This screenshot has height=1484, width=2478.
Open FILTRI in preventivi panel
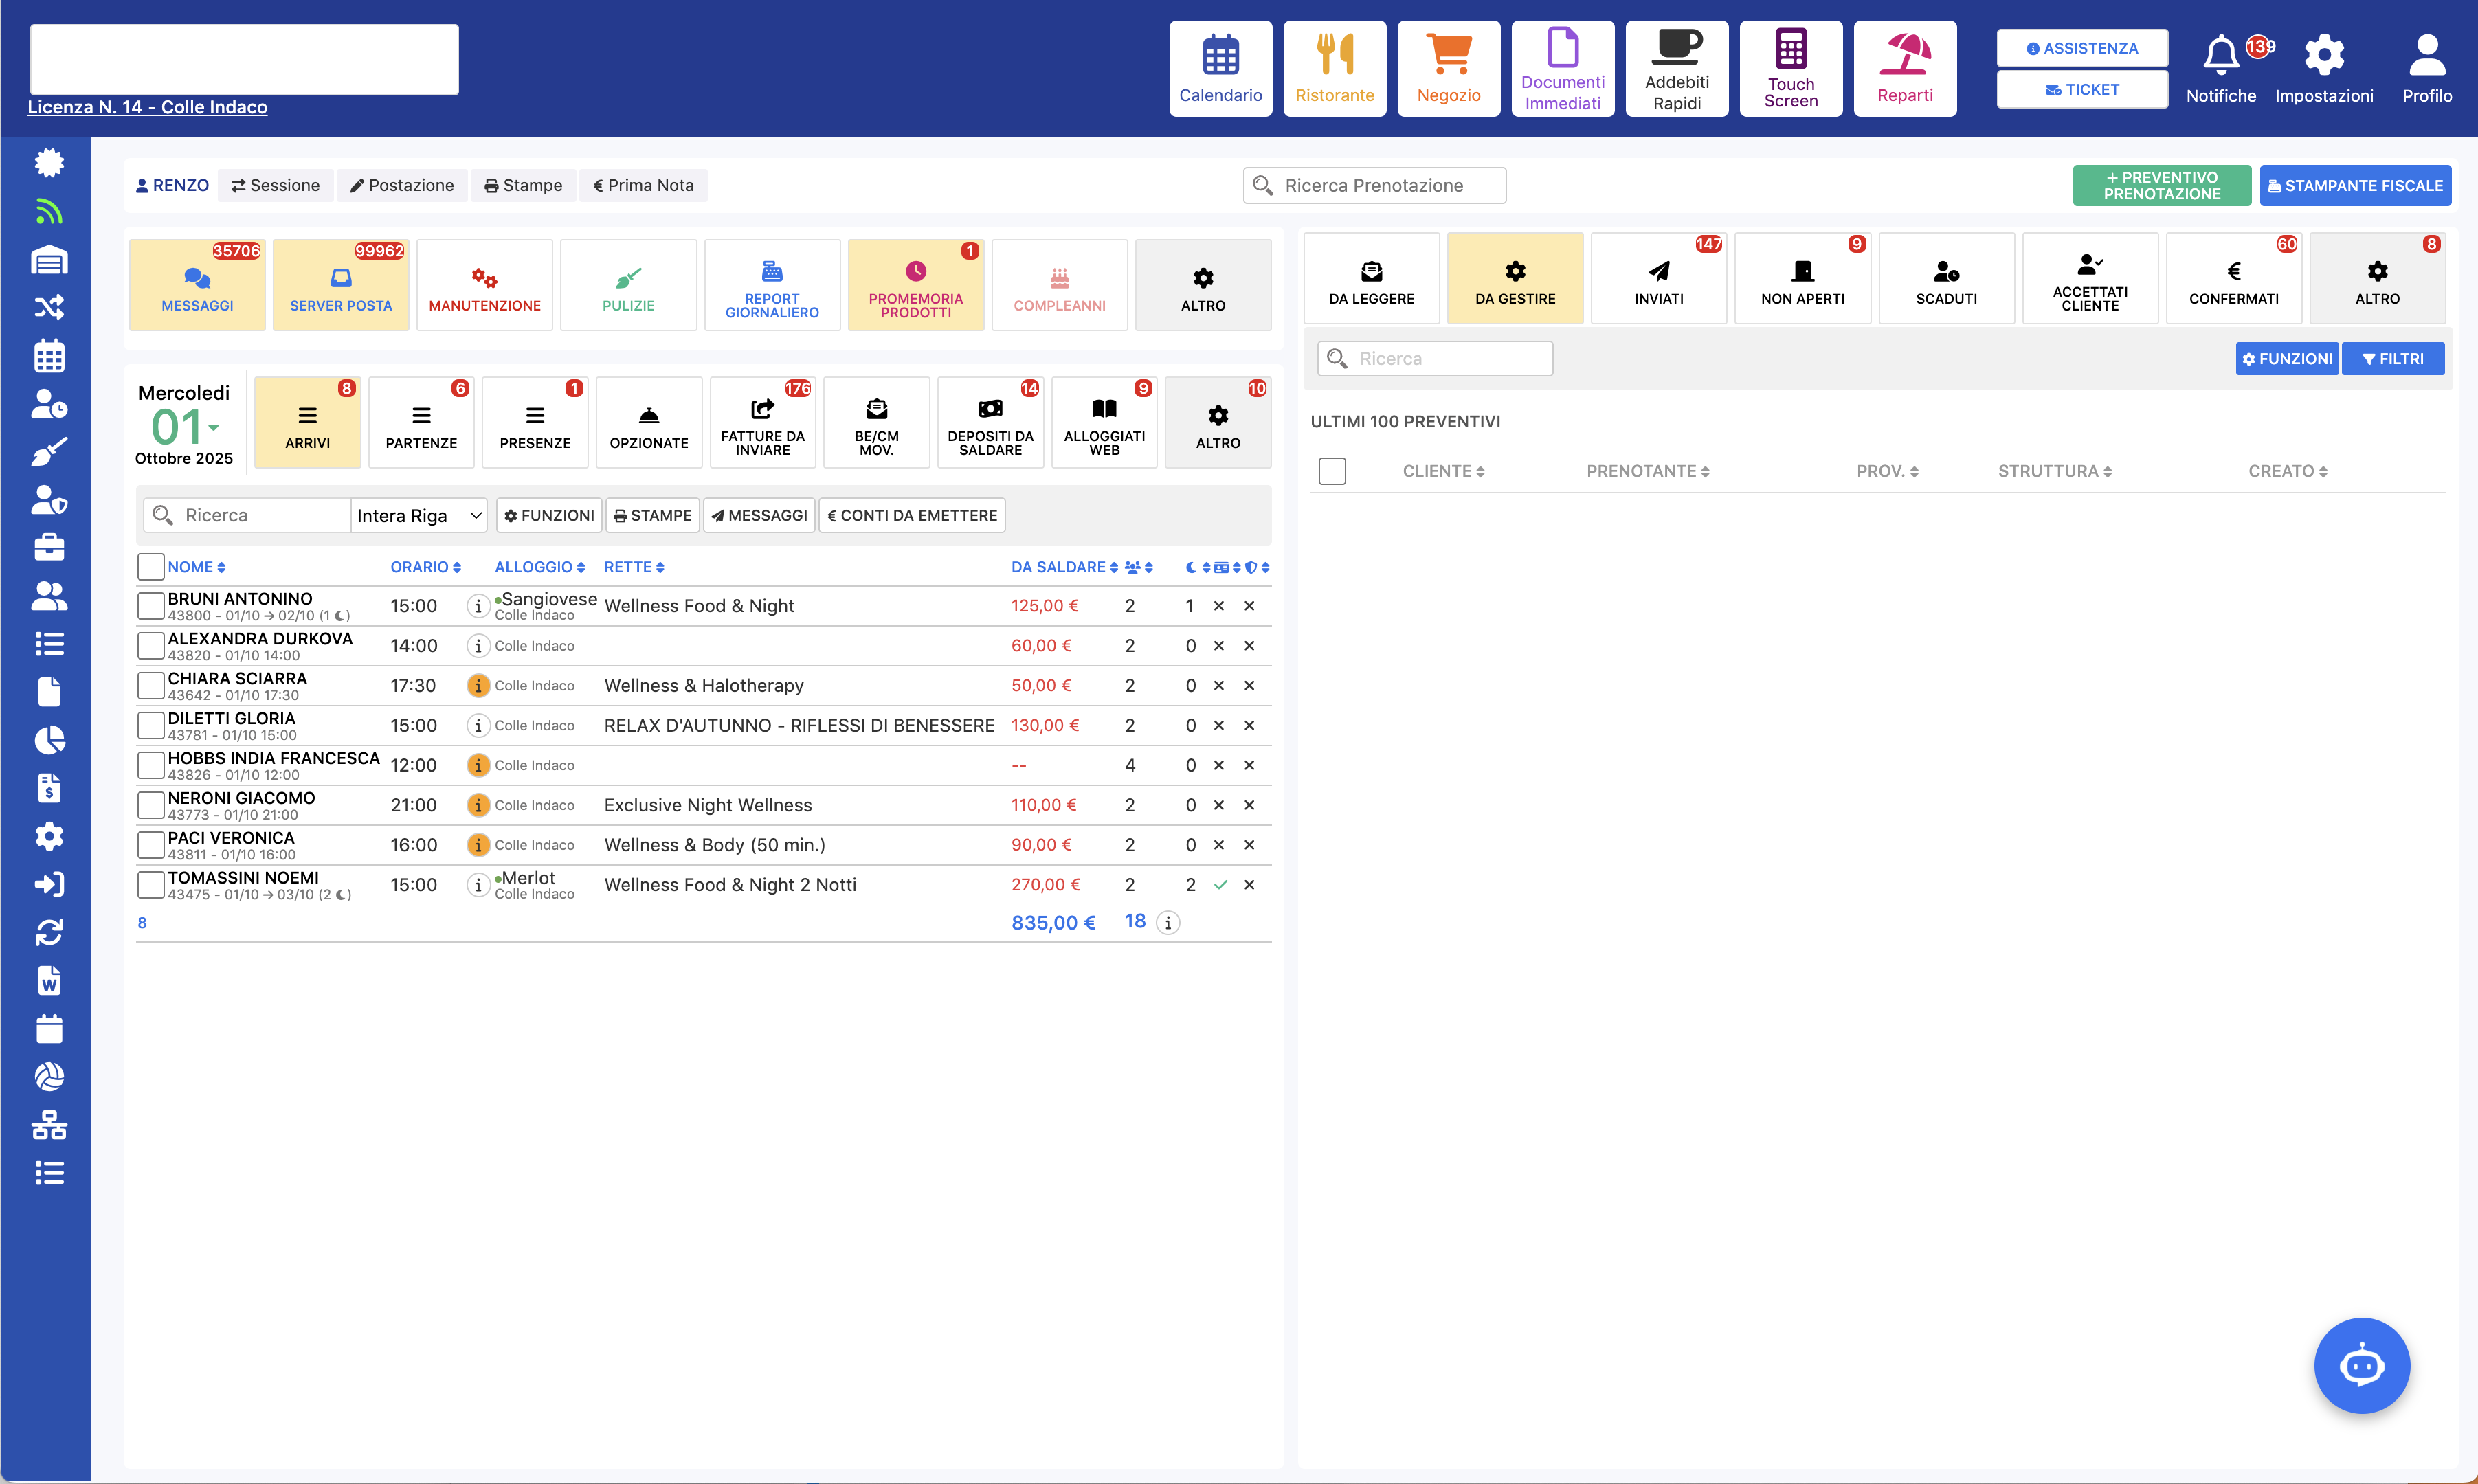(x=2392, y=358)
